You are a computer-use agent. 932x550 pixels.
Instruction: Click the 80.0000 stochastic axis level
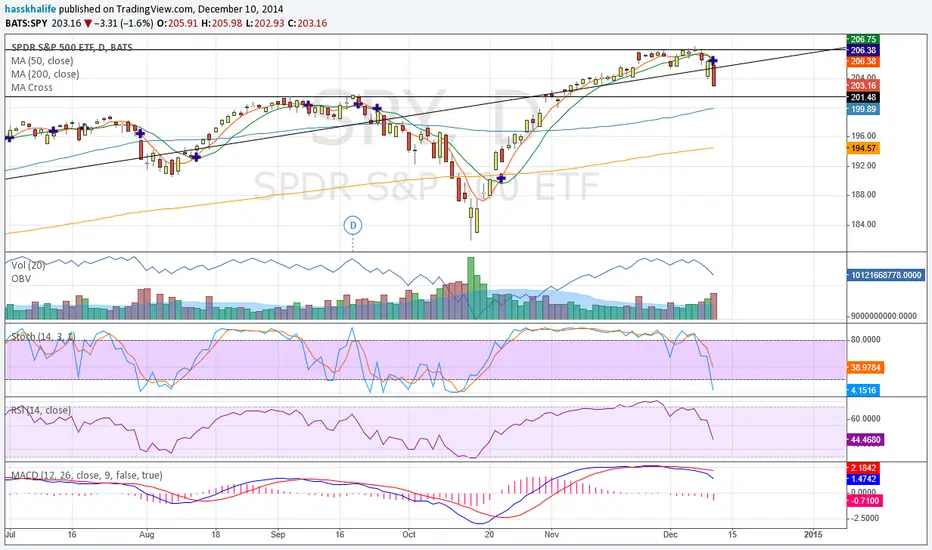(865, 340)
